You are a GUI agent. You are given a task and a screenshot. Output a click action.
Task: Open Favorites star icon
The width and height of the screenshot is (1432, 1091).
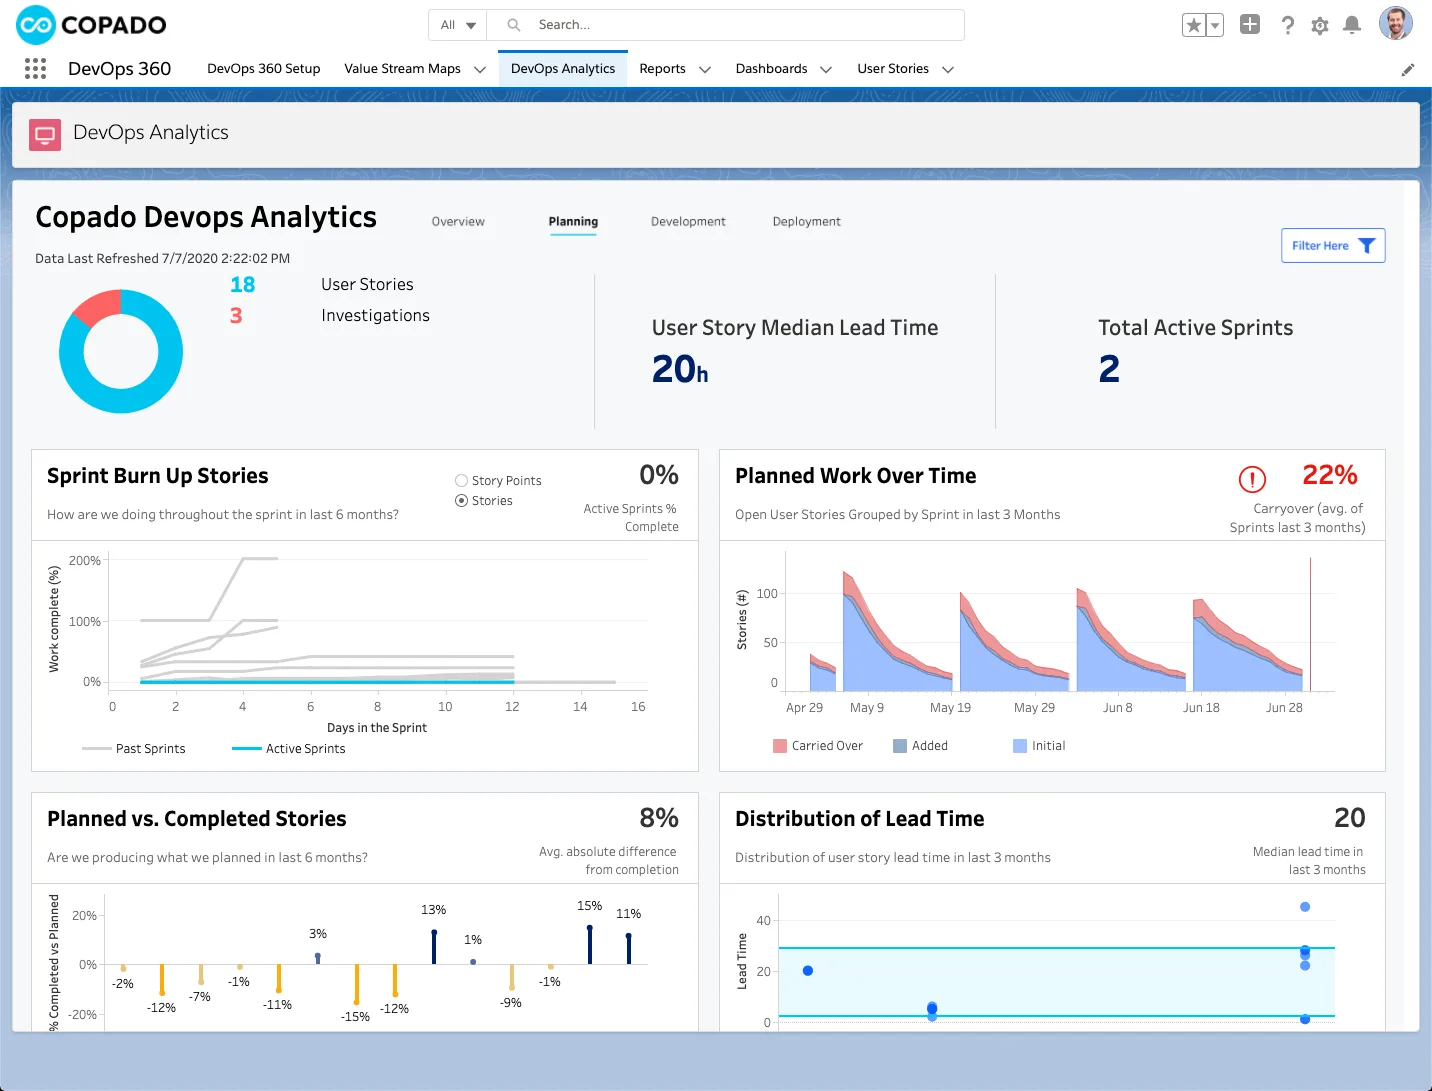pyautogui.click(x=1193, y=25)
